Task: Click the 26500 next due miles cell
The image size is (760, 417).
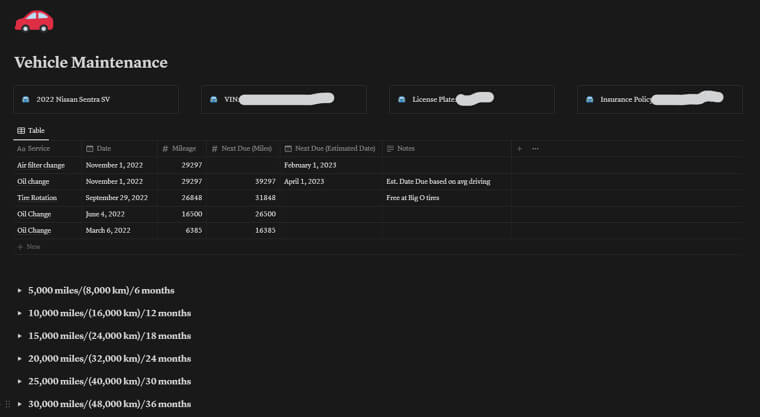Action: 243,214
